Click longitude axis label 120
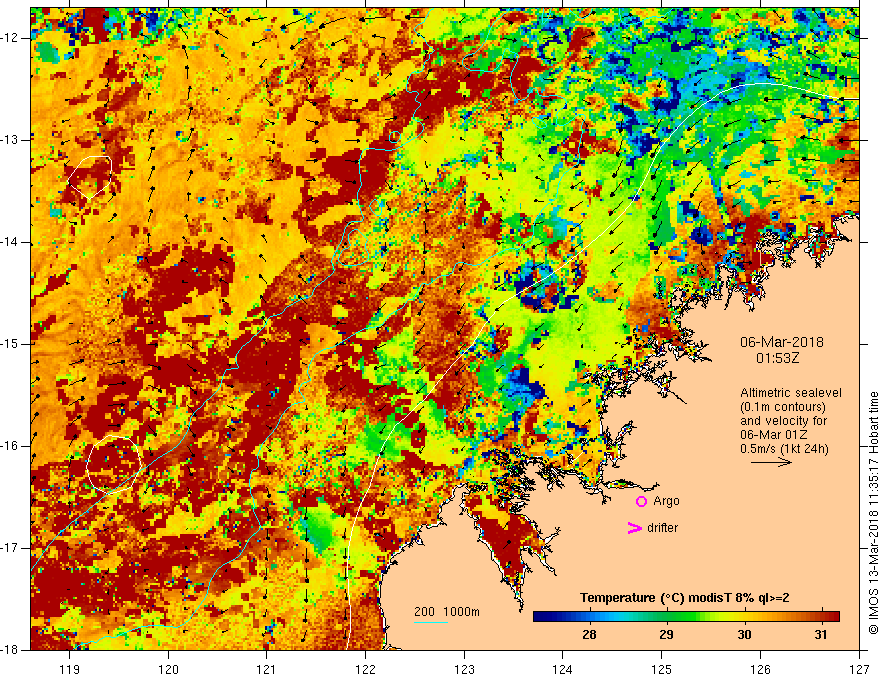Screen dimensions: 880x680 [x=168, y=669]
